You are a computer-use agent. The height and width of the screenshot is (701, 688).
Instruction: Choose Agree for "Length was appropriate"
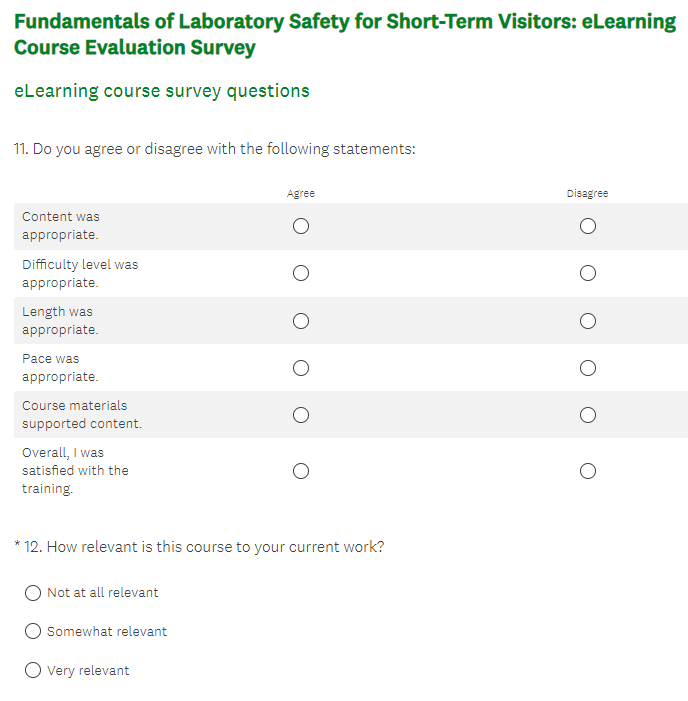click(x=301, y=321)
